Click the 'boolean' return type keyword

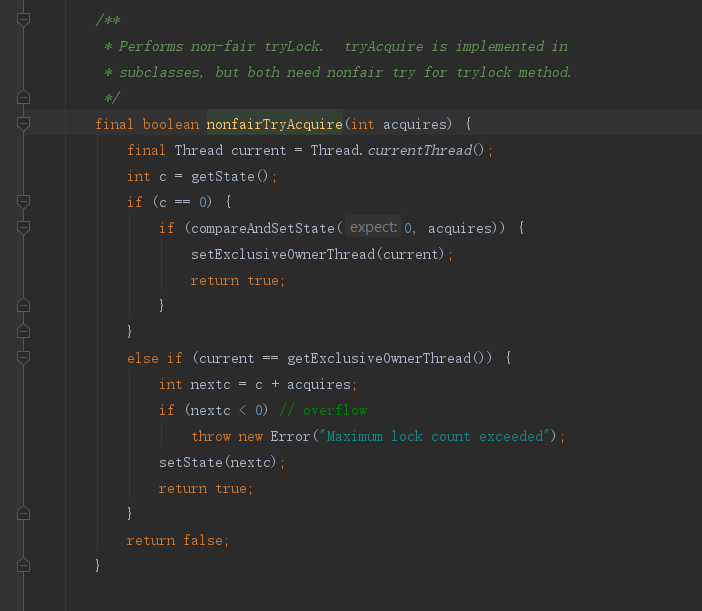pyautogui.click(x=171, y=124)
